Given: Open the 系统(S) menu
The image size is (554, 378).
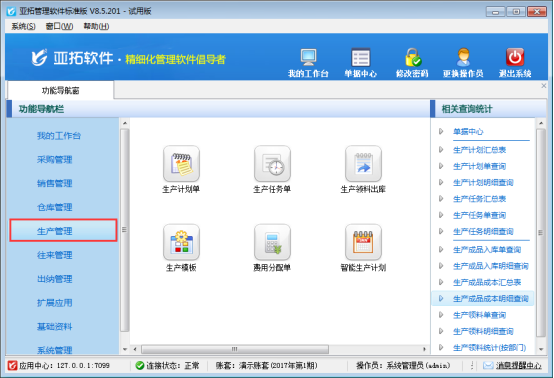Looking at the screenshot, I should tap(23, 26).
